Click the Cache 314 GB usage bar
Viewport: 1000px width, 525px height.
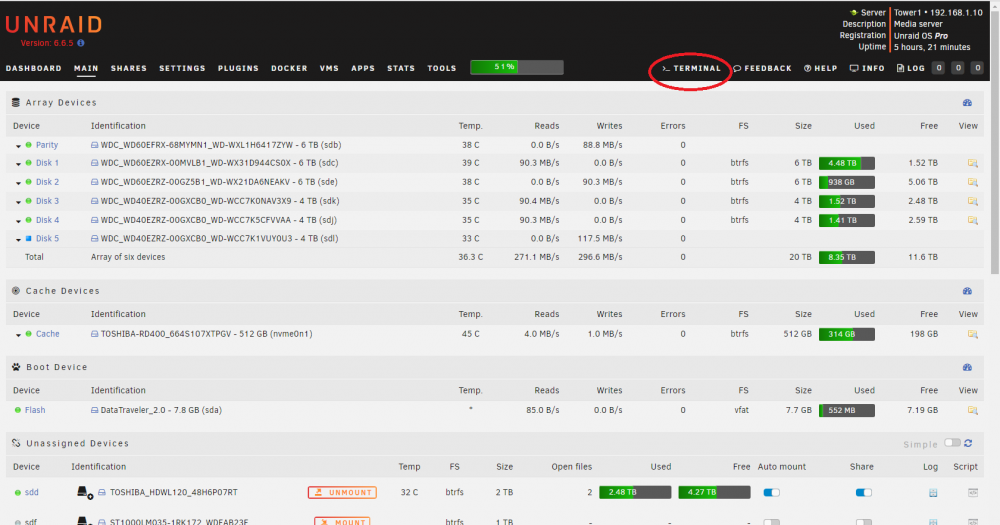pos(846,334)
